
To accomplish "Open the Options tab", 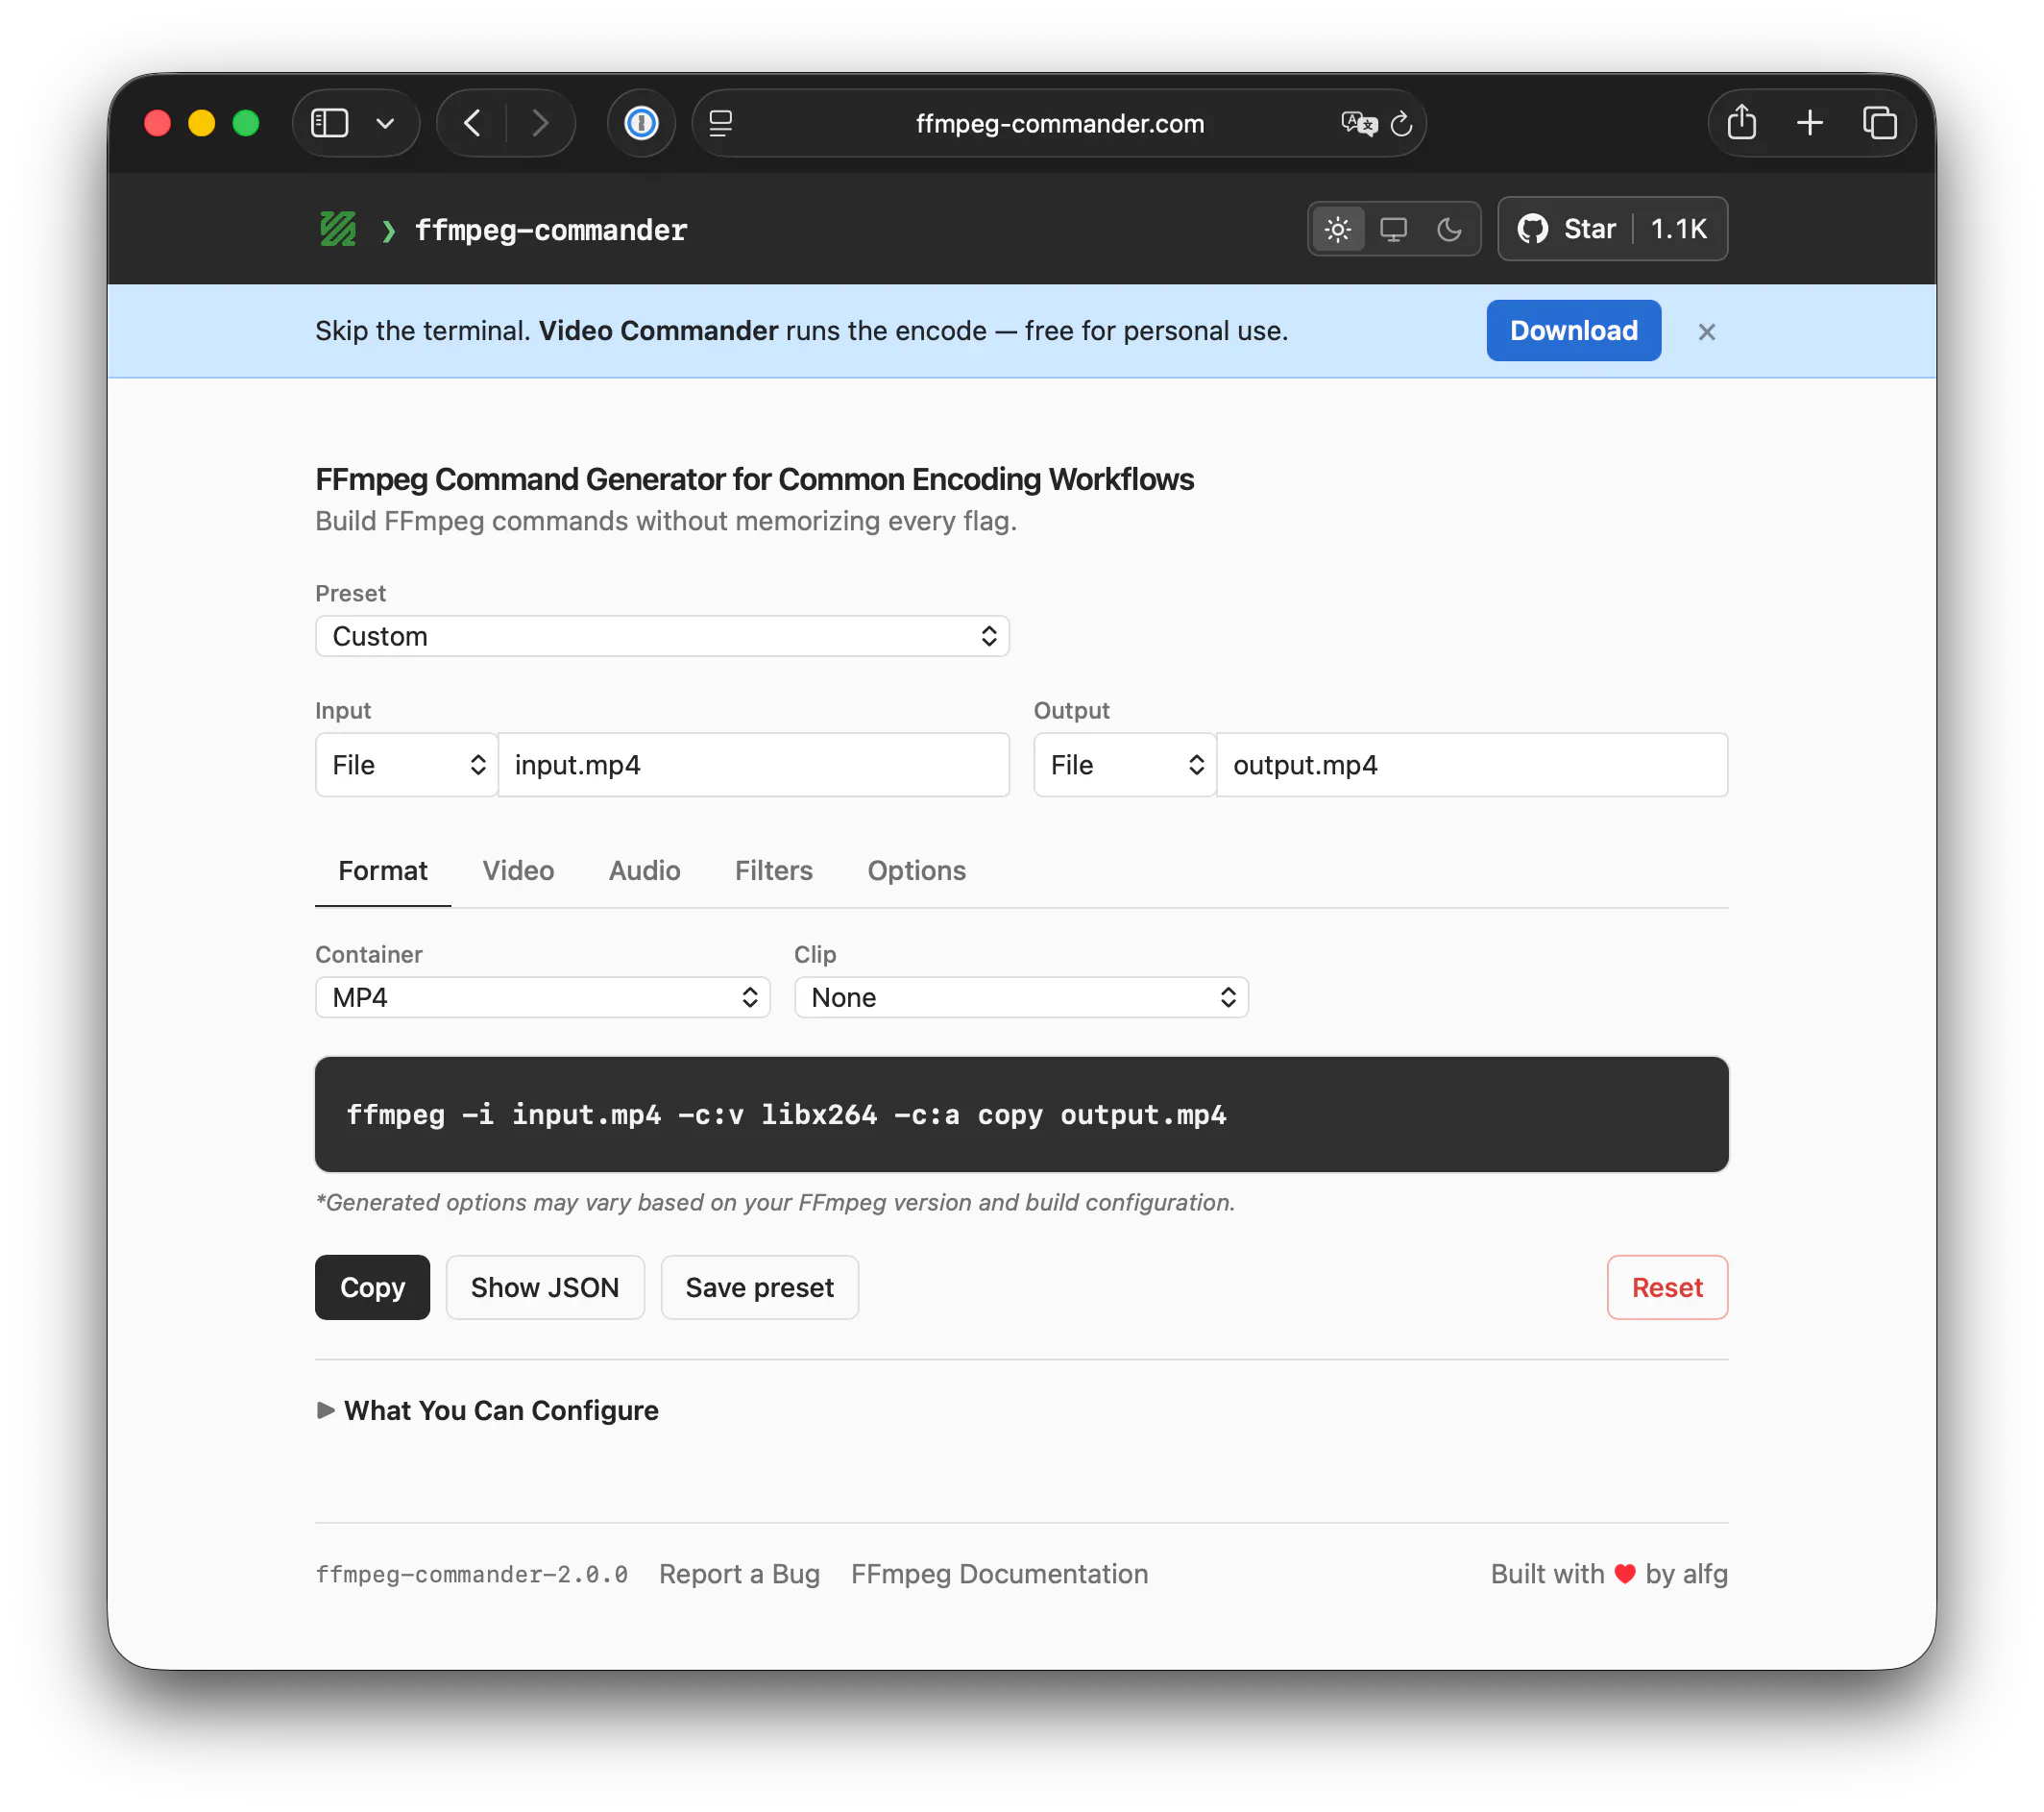I will click(916, 871).
